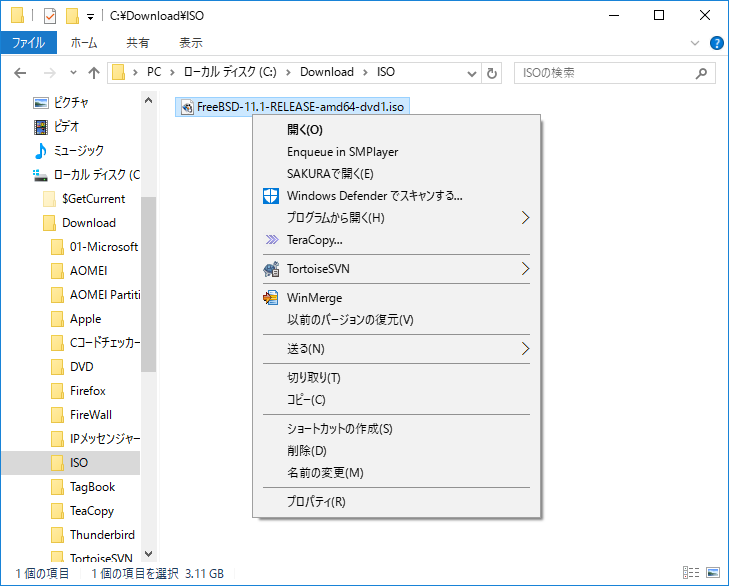
Task: Open recent locations dropdown arrow
Action: coord(73,73)
